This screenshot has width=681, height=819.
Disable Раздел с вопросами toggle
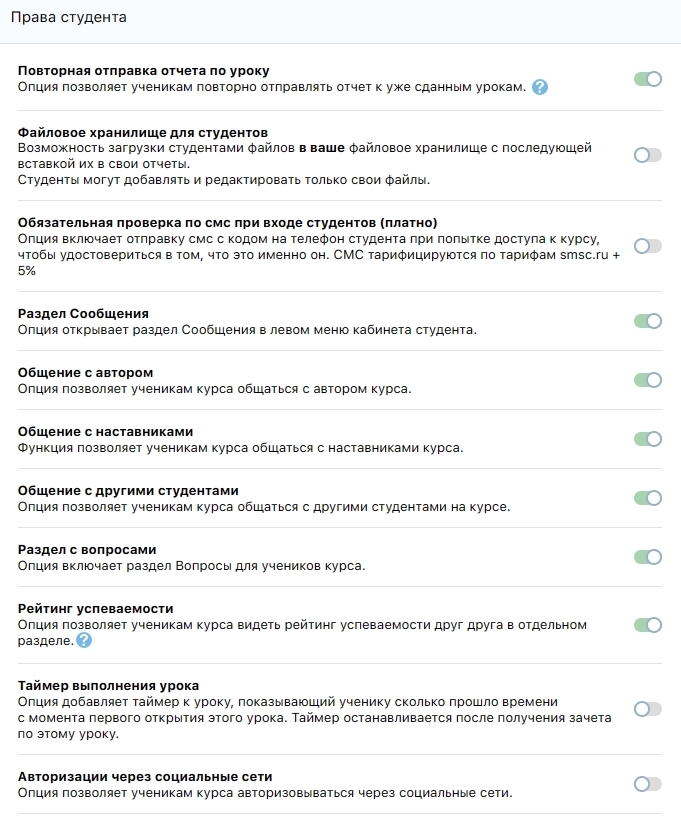click(647, 557)
